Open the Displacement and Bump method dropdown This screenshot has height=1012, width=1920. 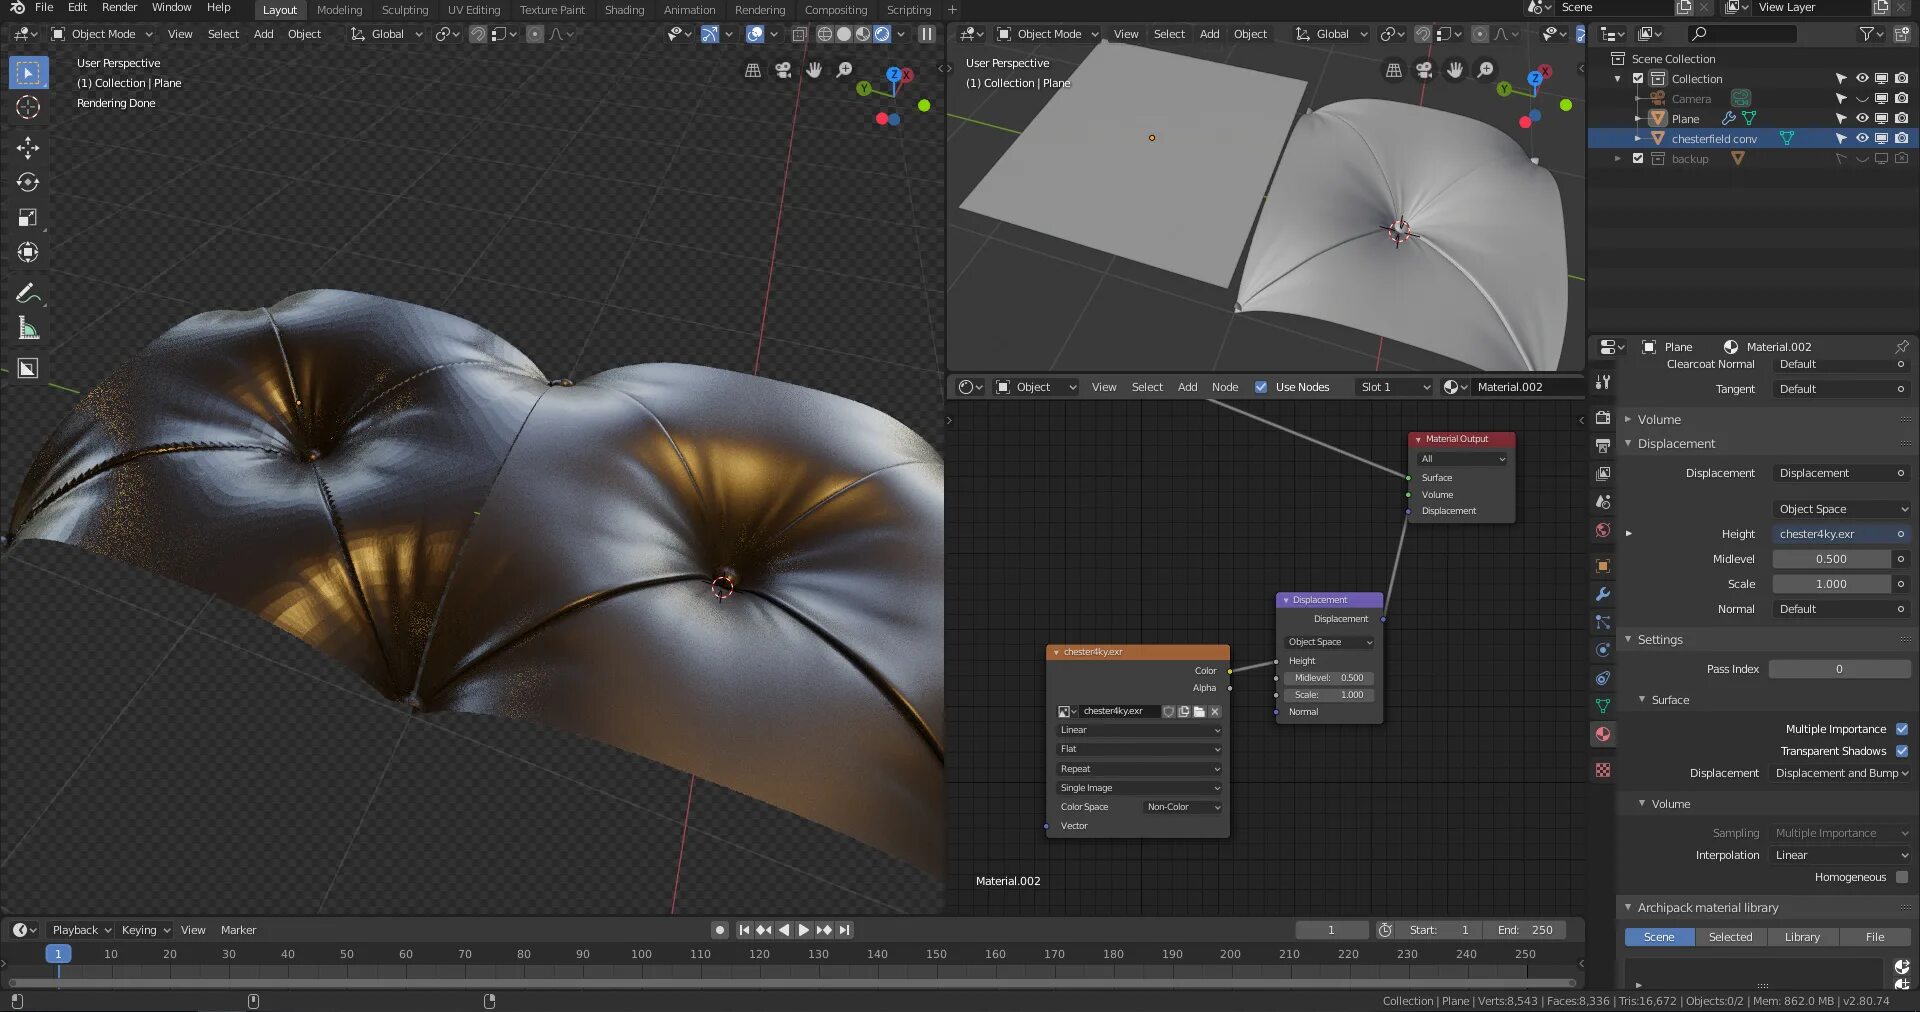[1841, 773]
